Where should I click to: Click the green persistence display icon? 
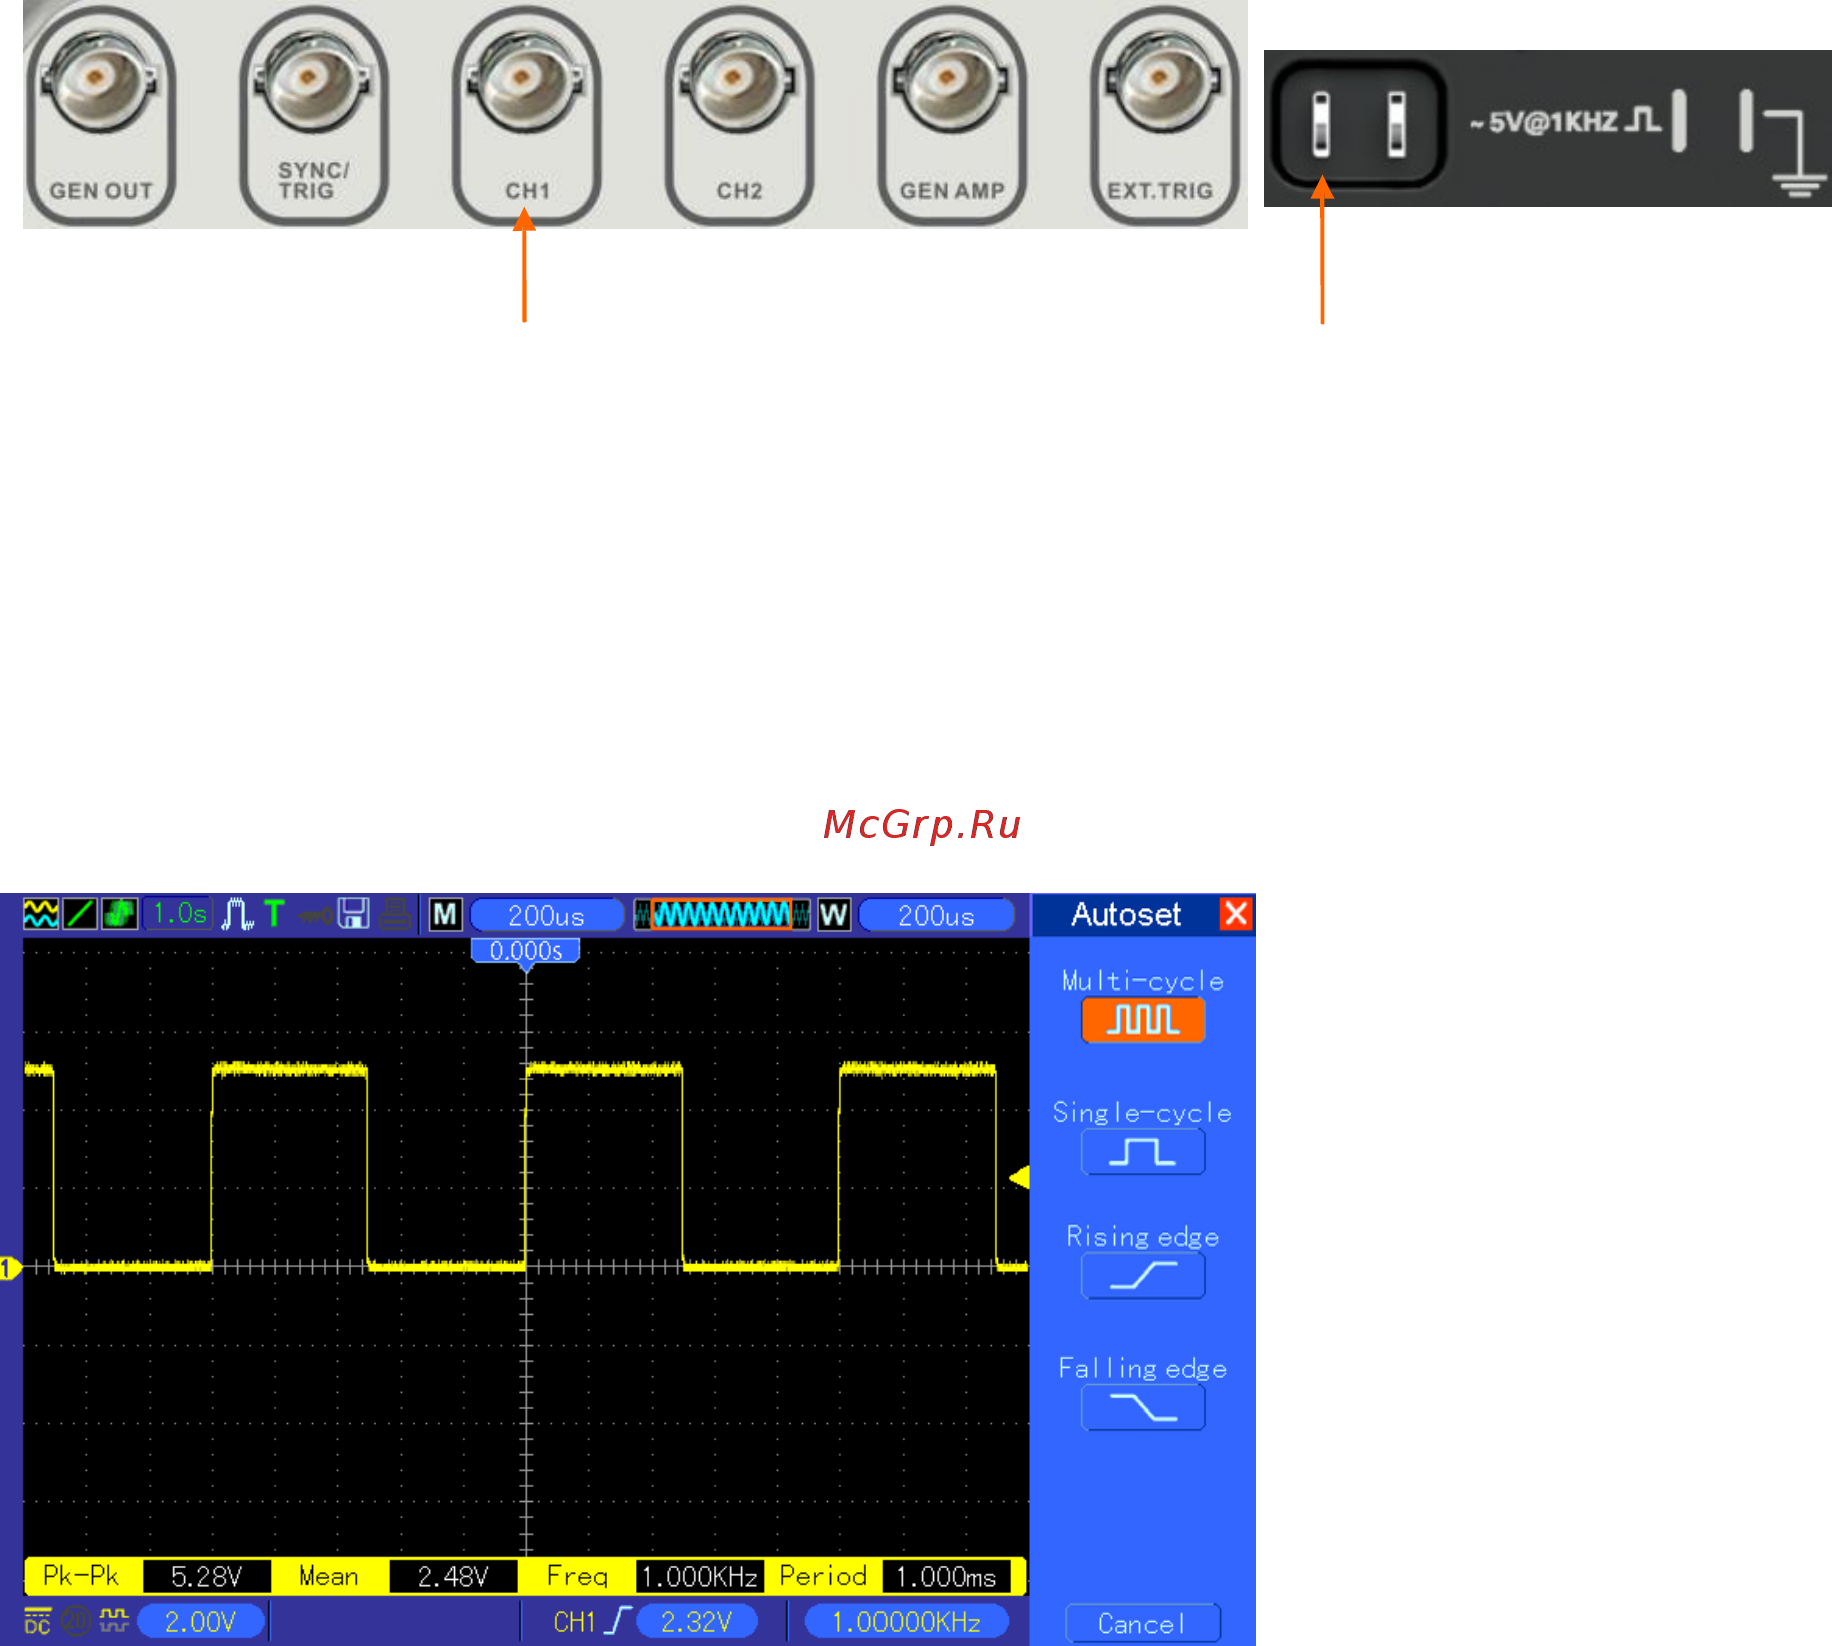(x=119, y=914)
